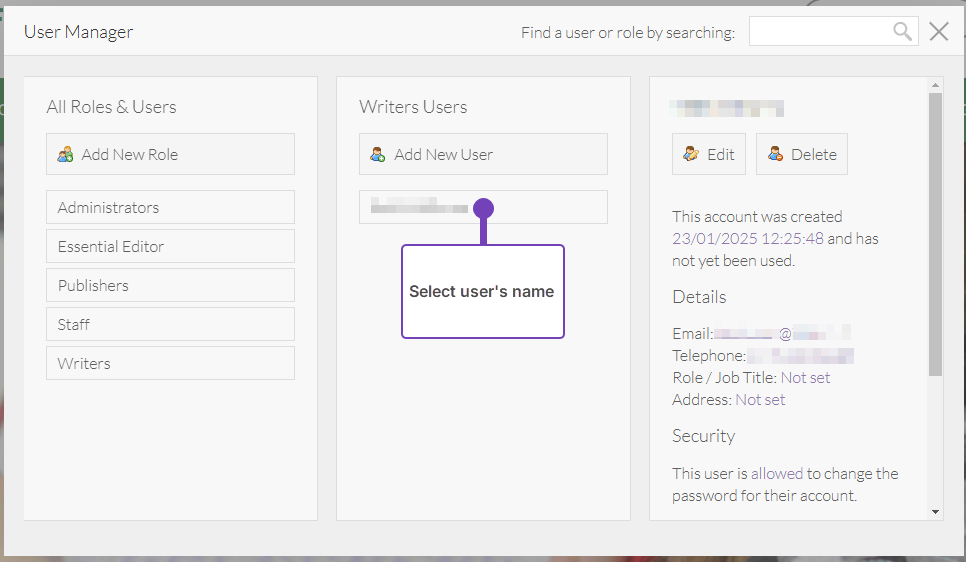The width and height of the screenshot is (966, 562).
Task: Open the Administrators role
Action: [x=170, y=207]
